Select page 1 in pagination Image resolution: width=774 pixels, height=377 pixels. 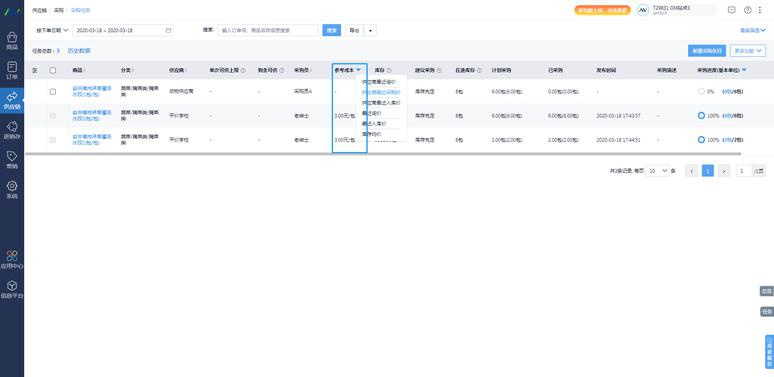(x=707, y=171)
